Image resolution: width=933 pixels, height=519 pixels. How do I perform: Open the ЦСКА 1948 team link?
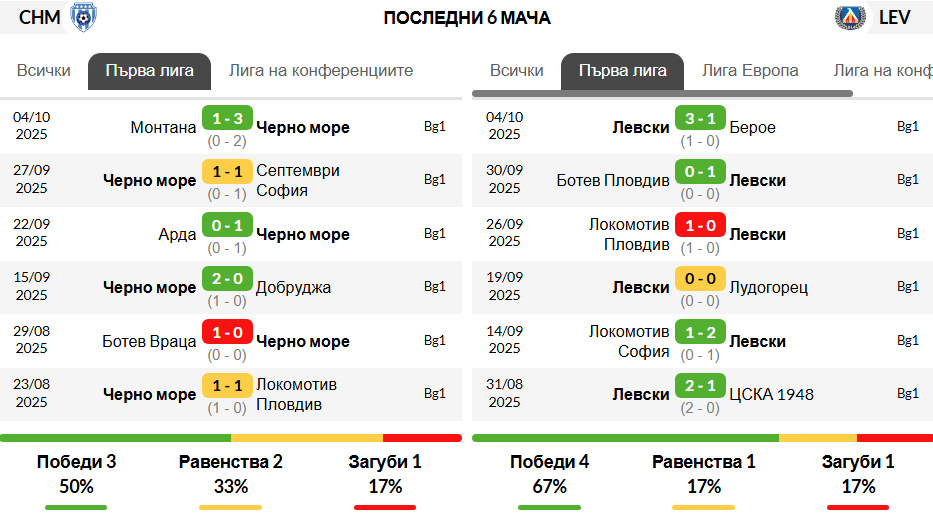coord(771,395)
